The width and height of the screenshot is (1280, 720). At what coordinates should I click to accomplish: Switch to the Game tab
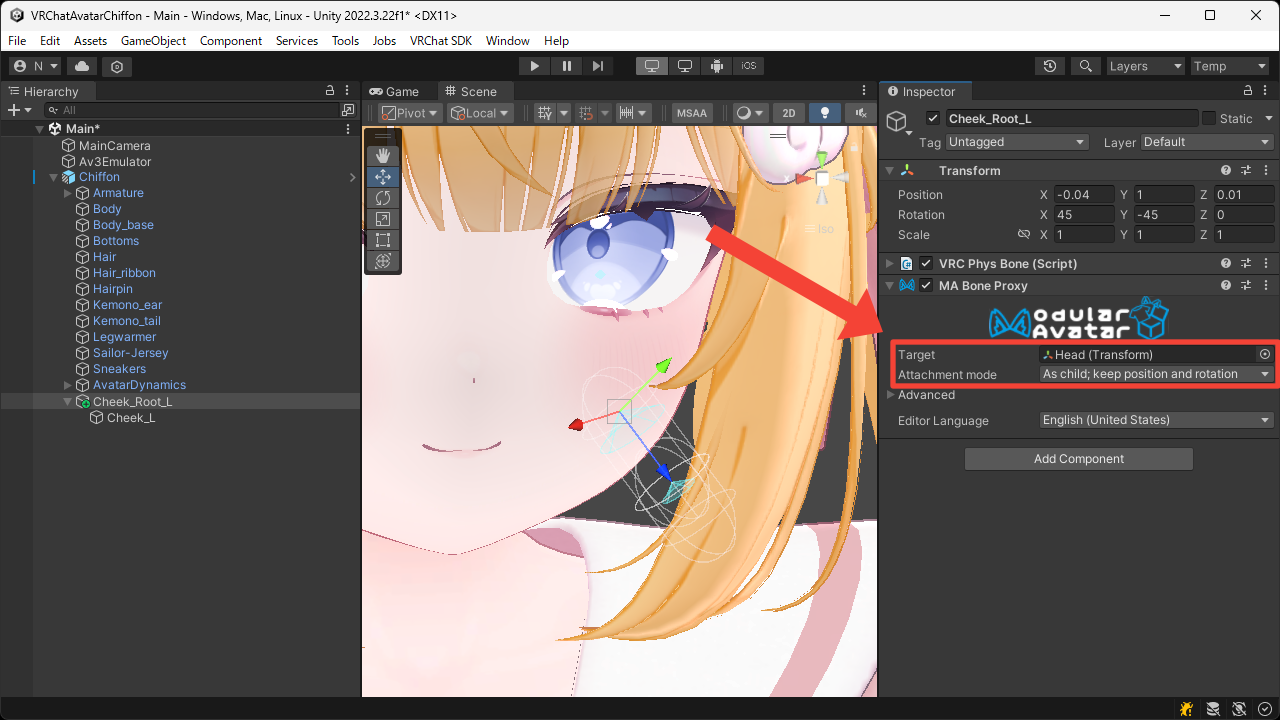coord(398,90)
